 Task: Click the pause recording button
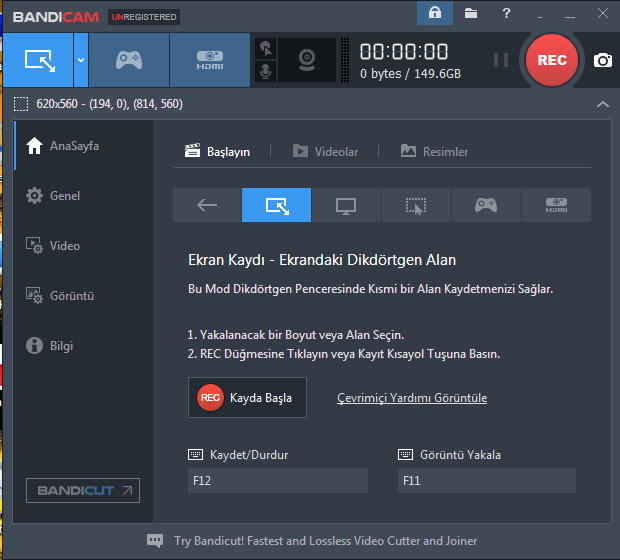click(501, 60)
